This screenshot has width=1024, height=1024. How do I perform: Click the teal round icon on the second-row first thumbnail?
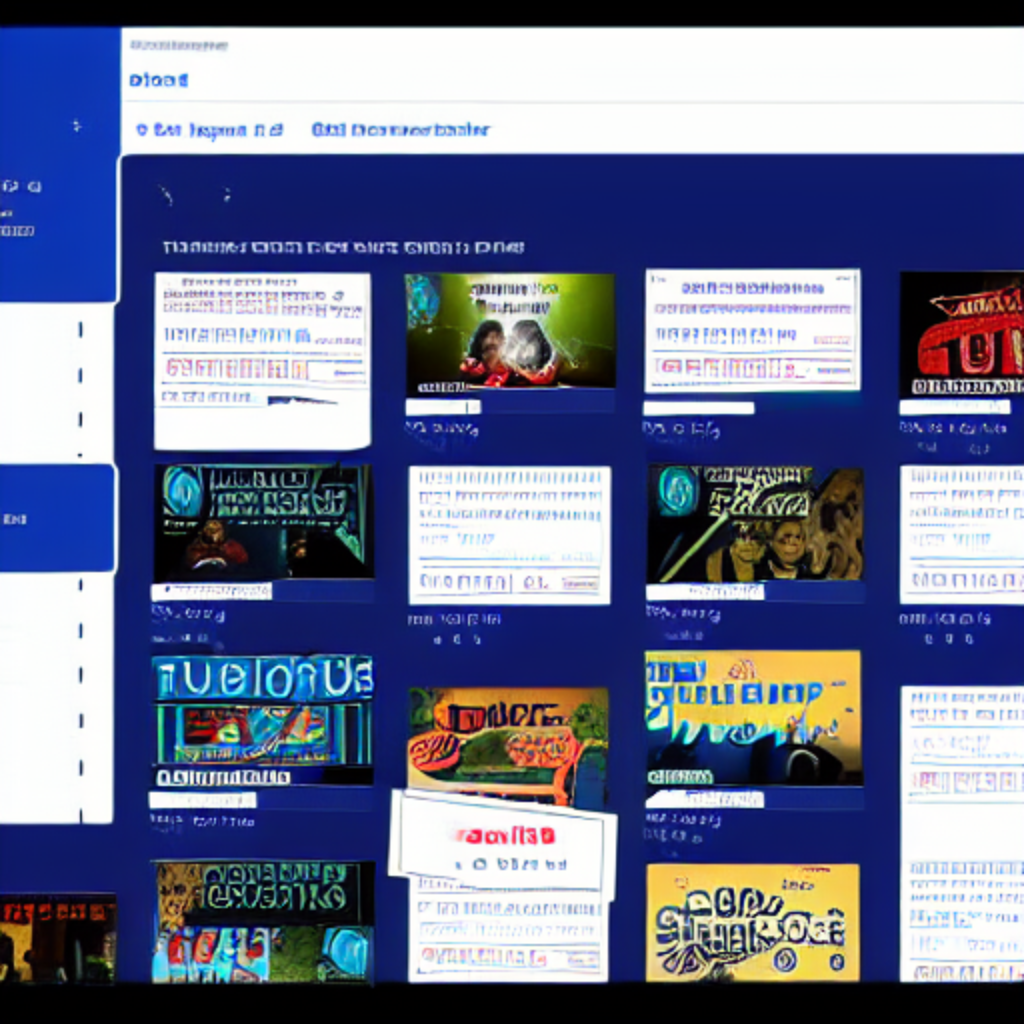[x=183, y=492]
